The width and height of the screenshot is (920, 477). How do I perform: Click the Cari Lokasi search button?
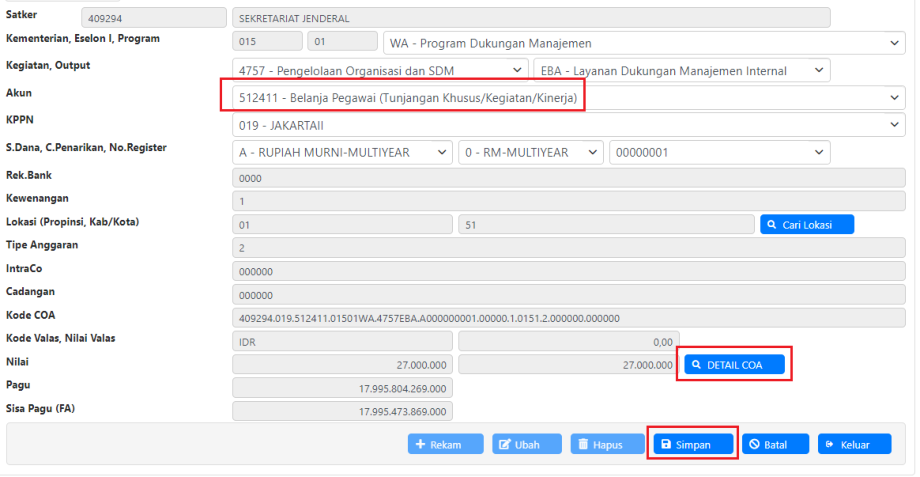[x=807, y=225]
